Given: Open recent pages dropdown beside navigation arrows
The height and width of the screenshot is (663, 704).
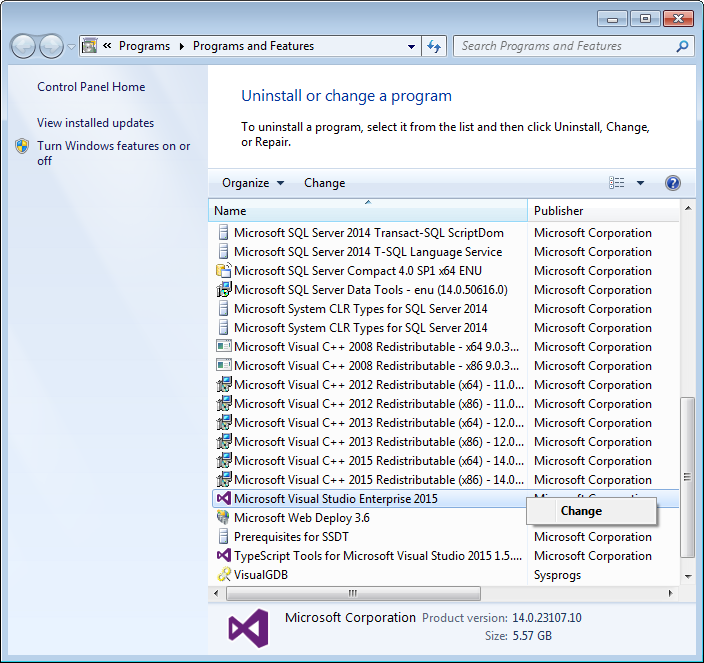Looking at the screenshot, I should coord(71,47).
